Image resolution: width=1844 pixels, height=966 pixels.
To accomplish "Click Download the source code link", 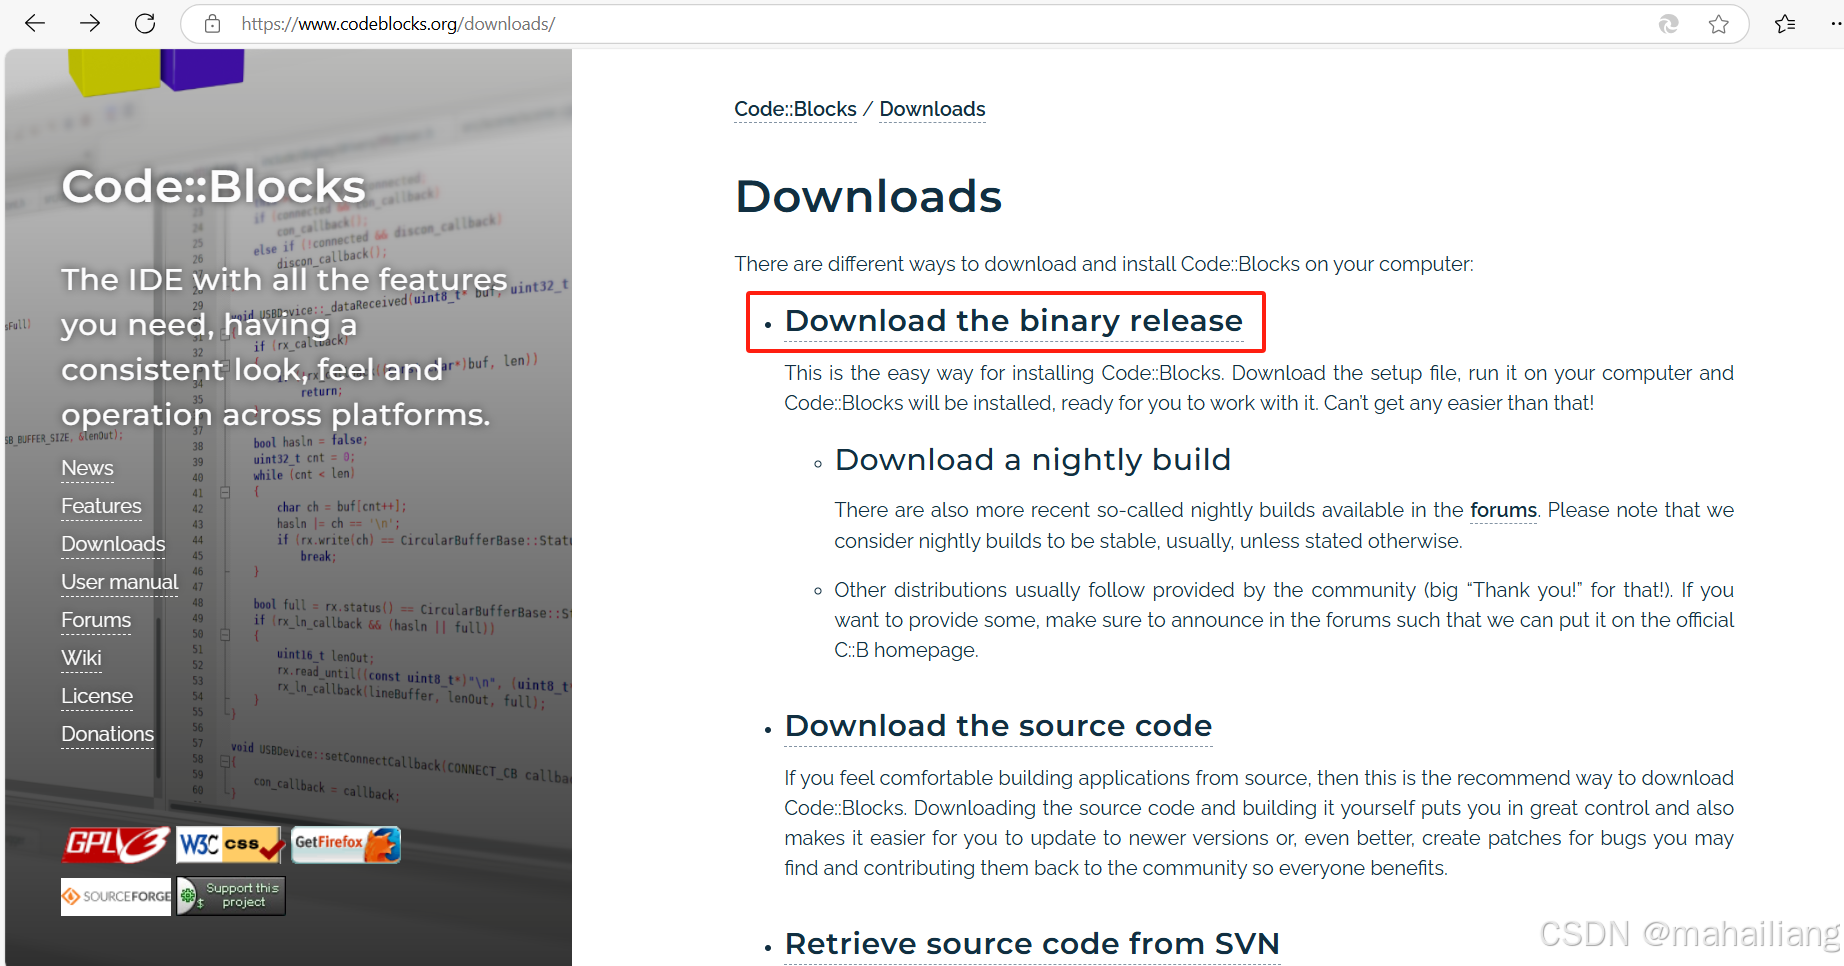I will point(998,726).
